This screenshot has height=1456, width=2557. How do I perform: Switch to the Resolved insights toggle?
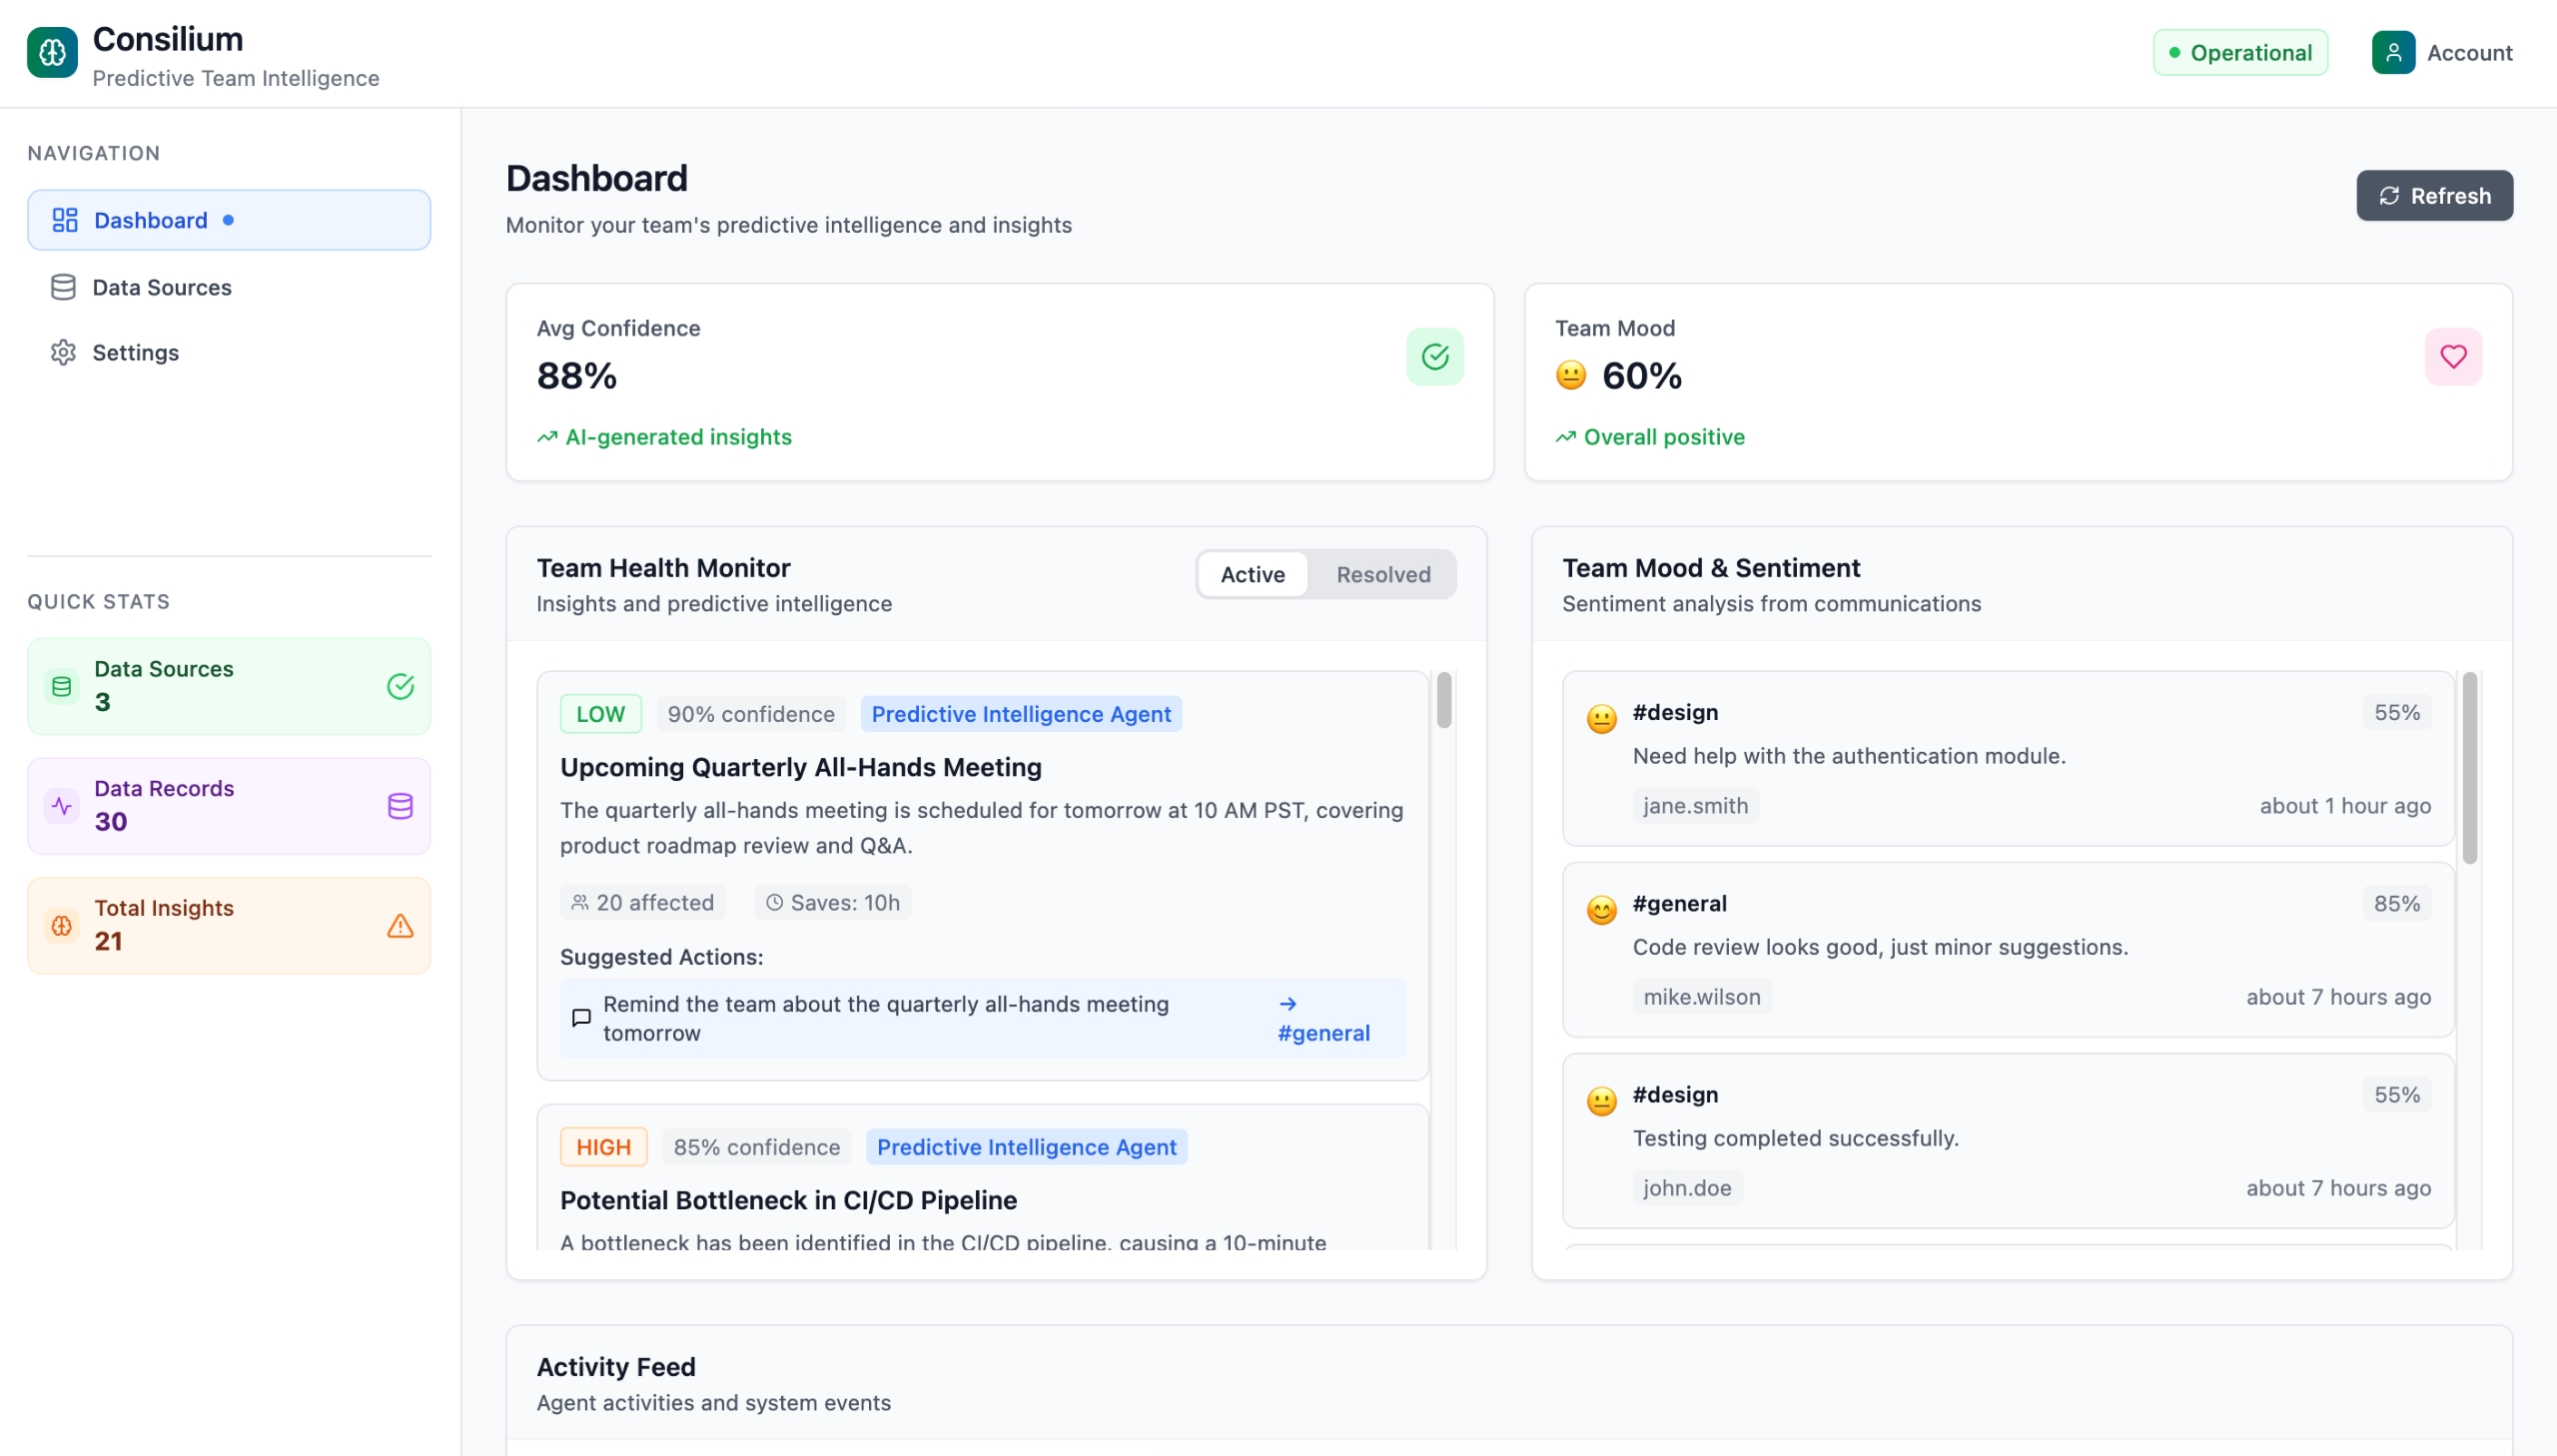pos(1382,574)
